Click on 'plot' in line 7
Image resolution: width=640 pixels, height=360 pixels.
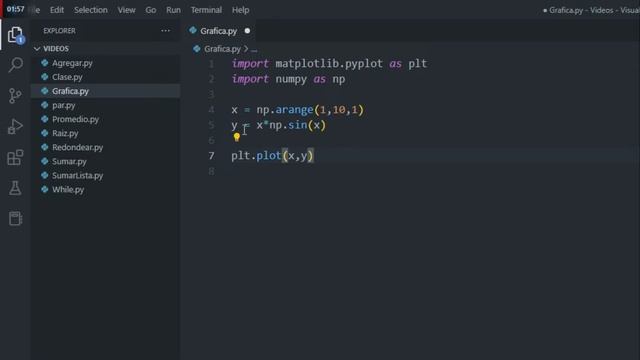tap(269, 156)
